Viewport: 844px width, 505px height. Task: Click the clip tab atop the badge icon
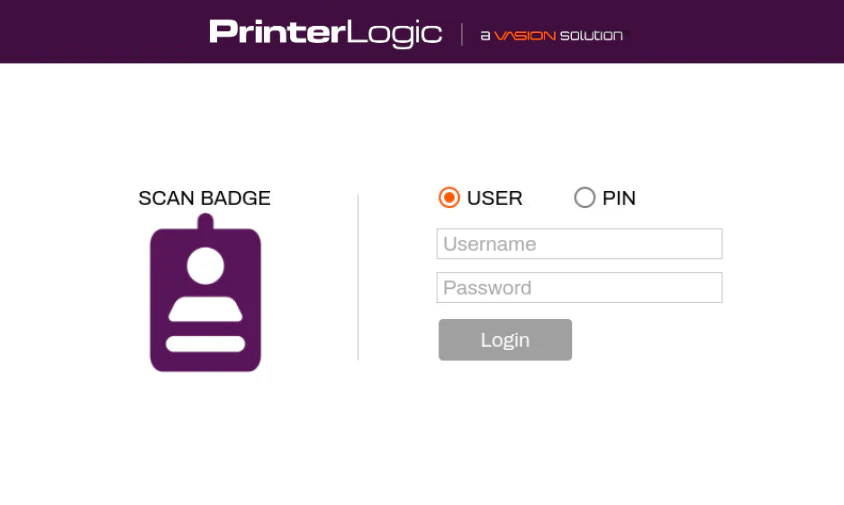[x=205, y=222]
